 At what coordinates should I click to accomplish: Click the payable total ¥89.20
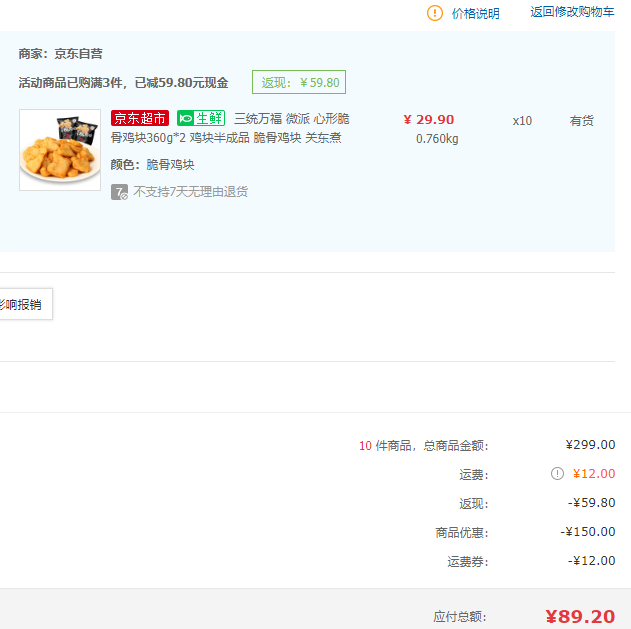coord(580,617)
